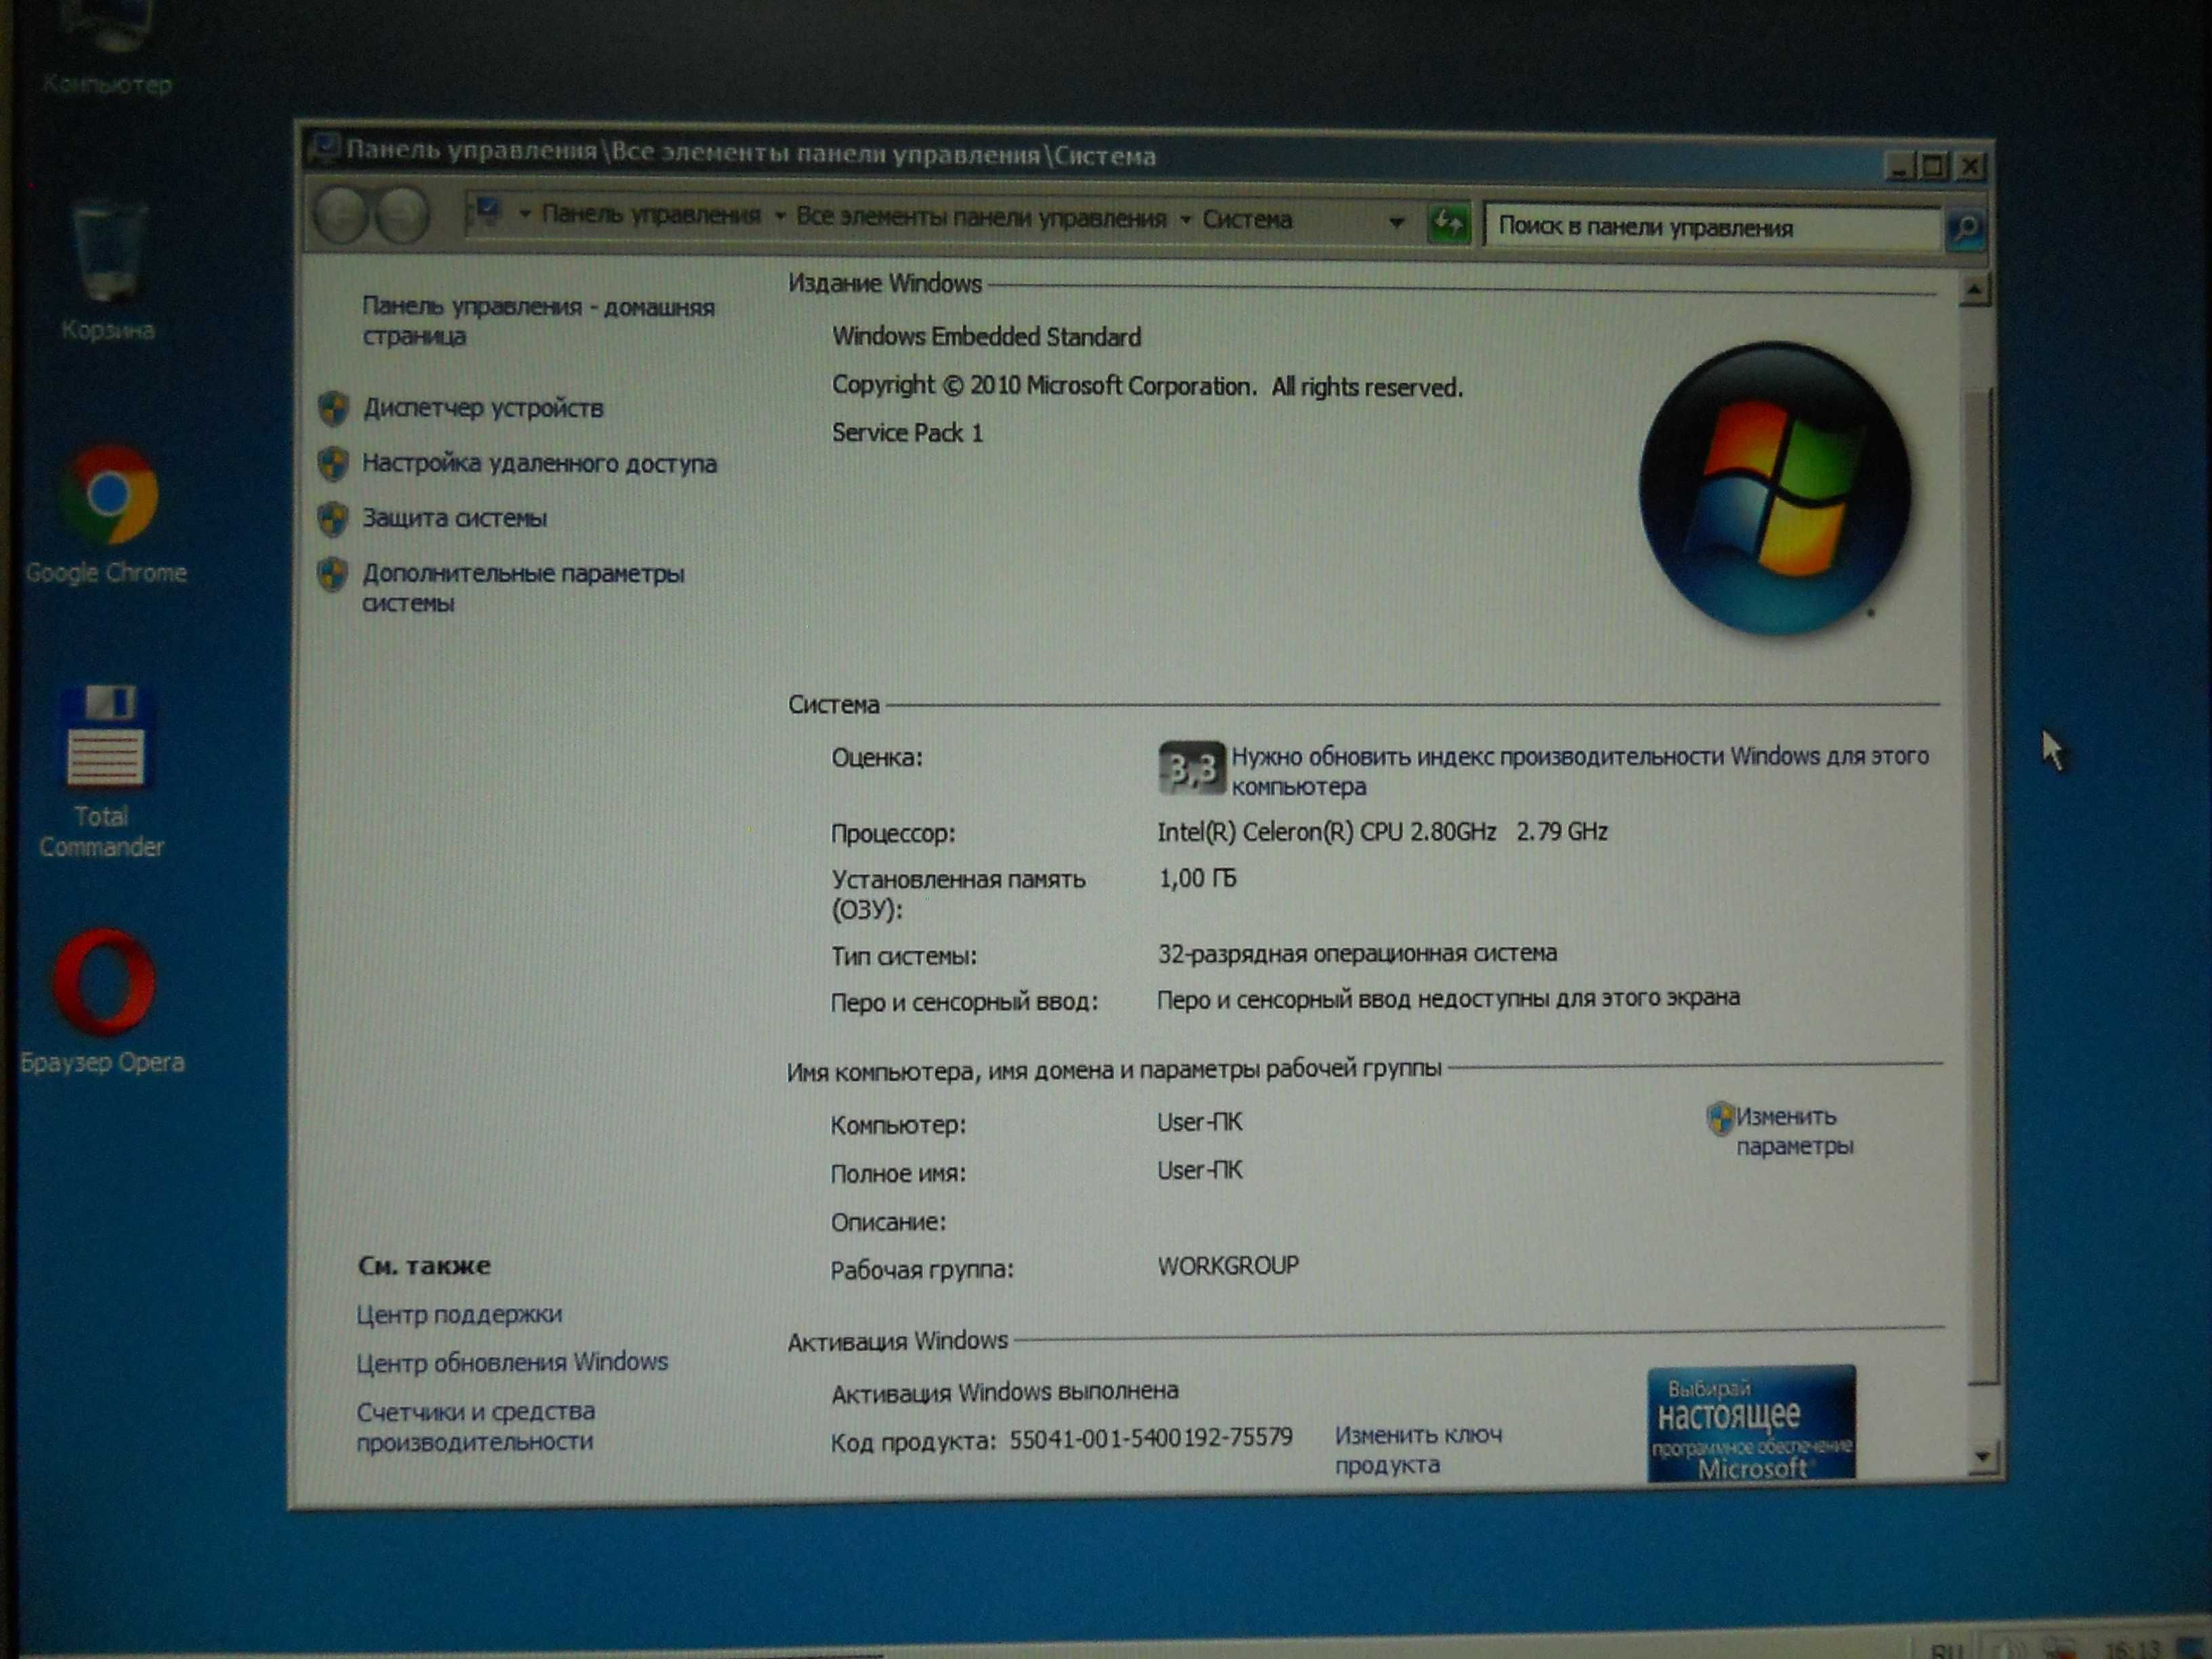Click the Windows Embedded Standard text
Screen dimensions: 2212x1659
(x=986, y=337)
